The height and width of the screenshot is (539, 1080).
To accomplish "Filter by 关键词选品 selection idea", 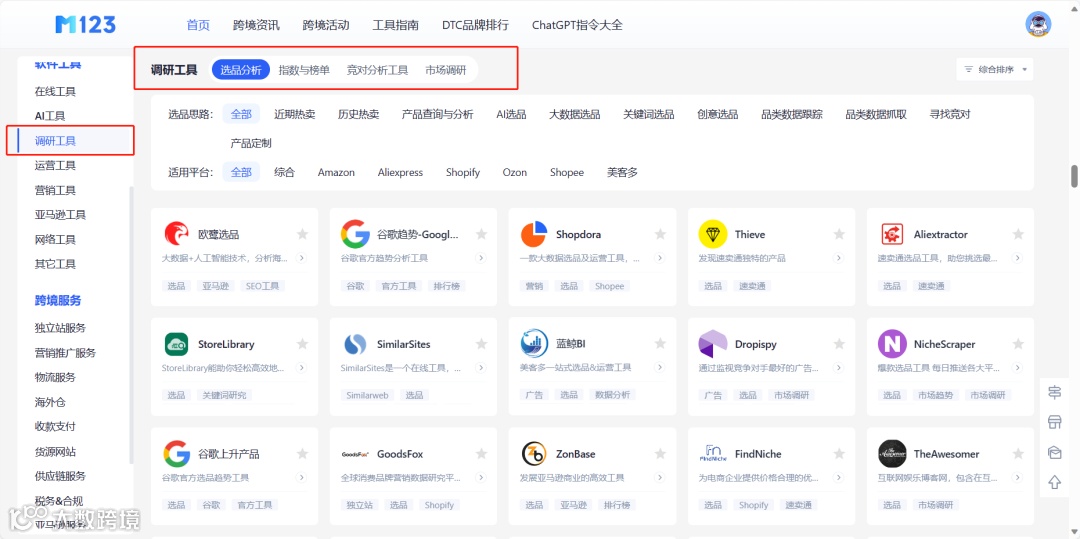I will click(x=649, y=114).
